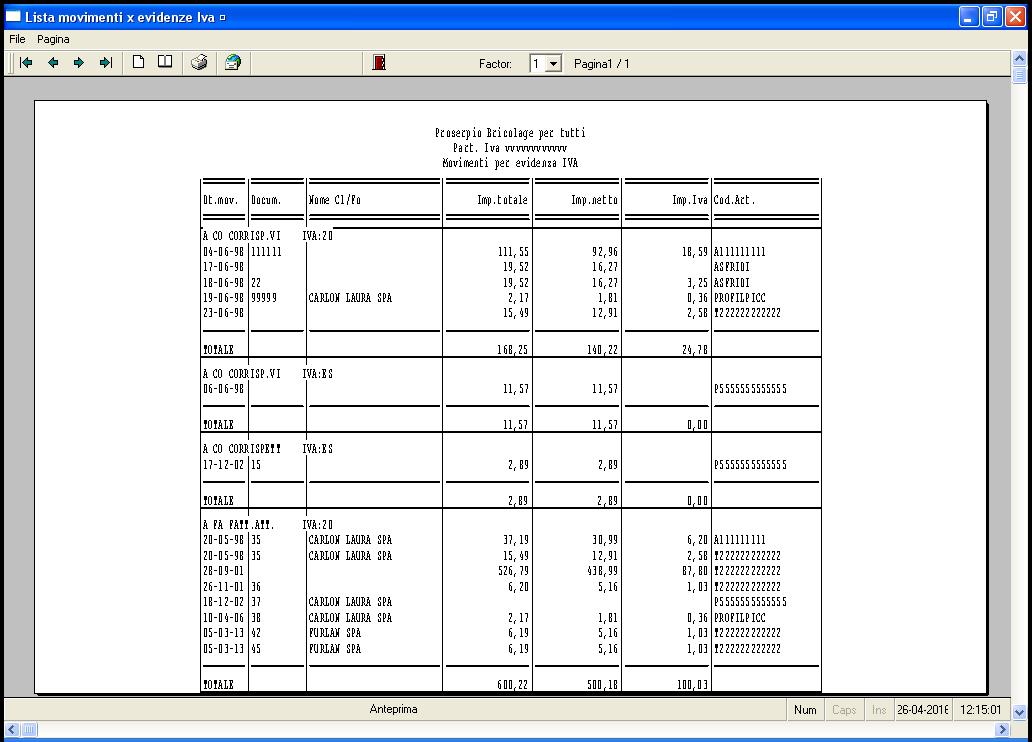Click amount 526,79 in 28-09-01 row

pyautogui.click(x=513, y=571)
